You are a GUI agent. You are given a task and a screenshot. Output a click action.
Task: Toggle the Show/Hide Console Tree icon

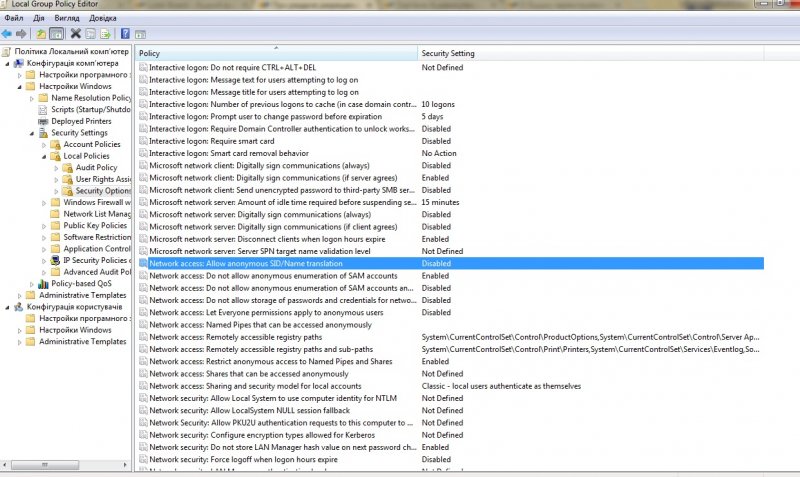57,33
